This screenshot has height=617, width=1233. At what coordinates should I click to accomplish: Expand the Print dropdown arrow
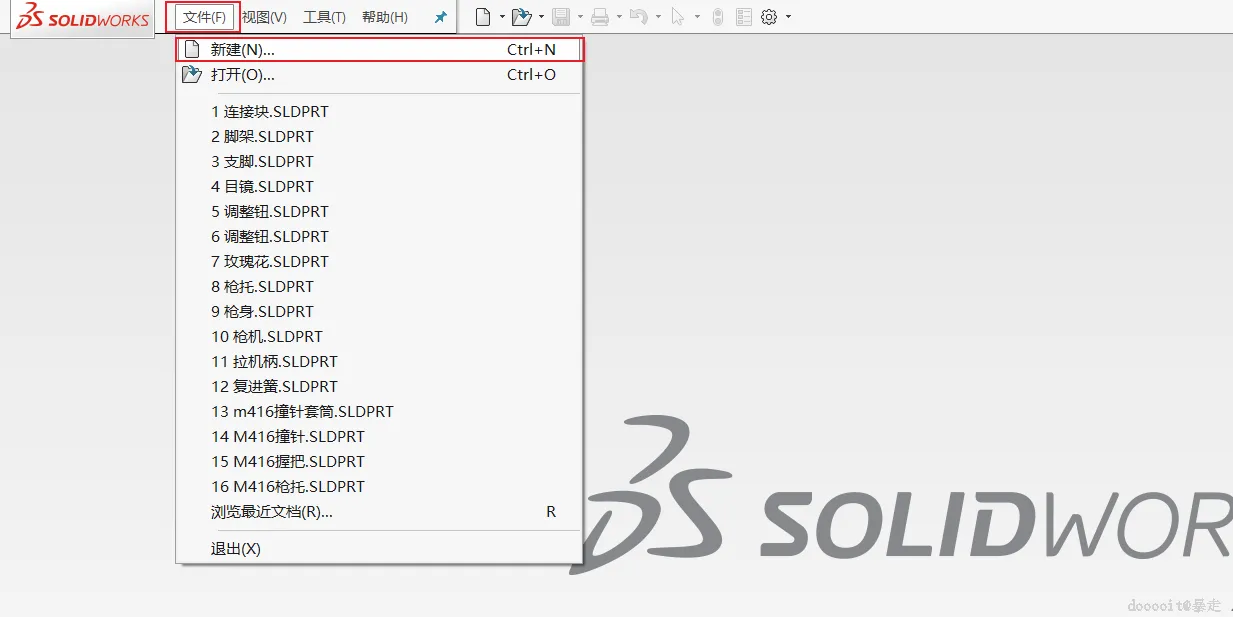[619, 17]
